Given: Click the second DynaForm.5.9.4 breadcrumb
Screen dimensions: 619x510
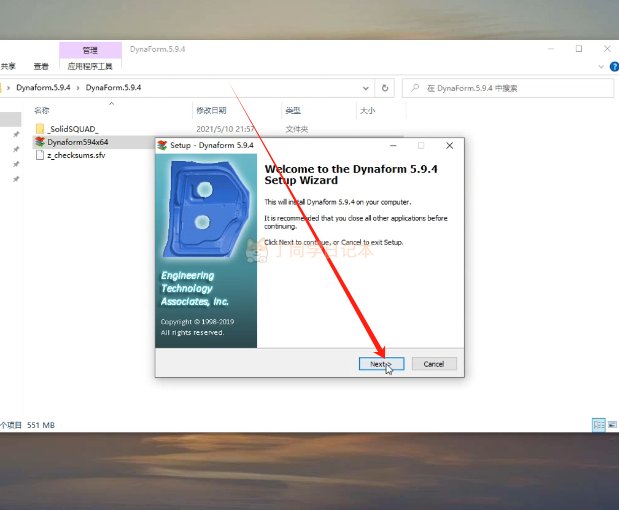Looking at the screenshot, I should [113, 88].
